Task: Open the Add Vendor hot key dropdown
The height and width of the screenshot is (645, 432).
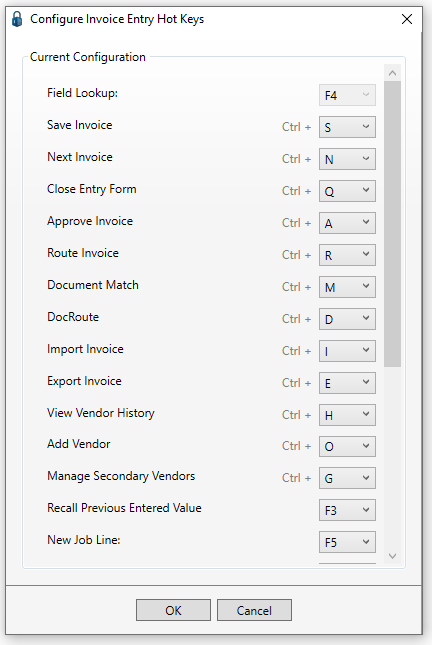Action: (x=347, y=446)
